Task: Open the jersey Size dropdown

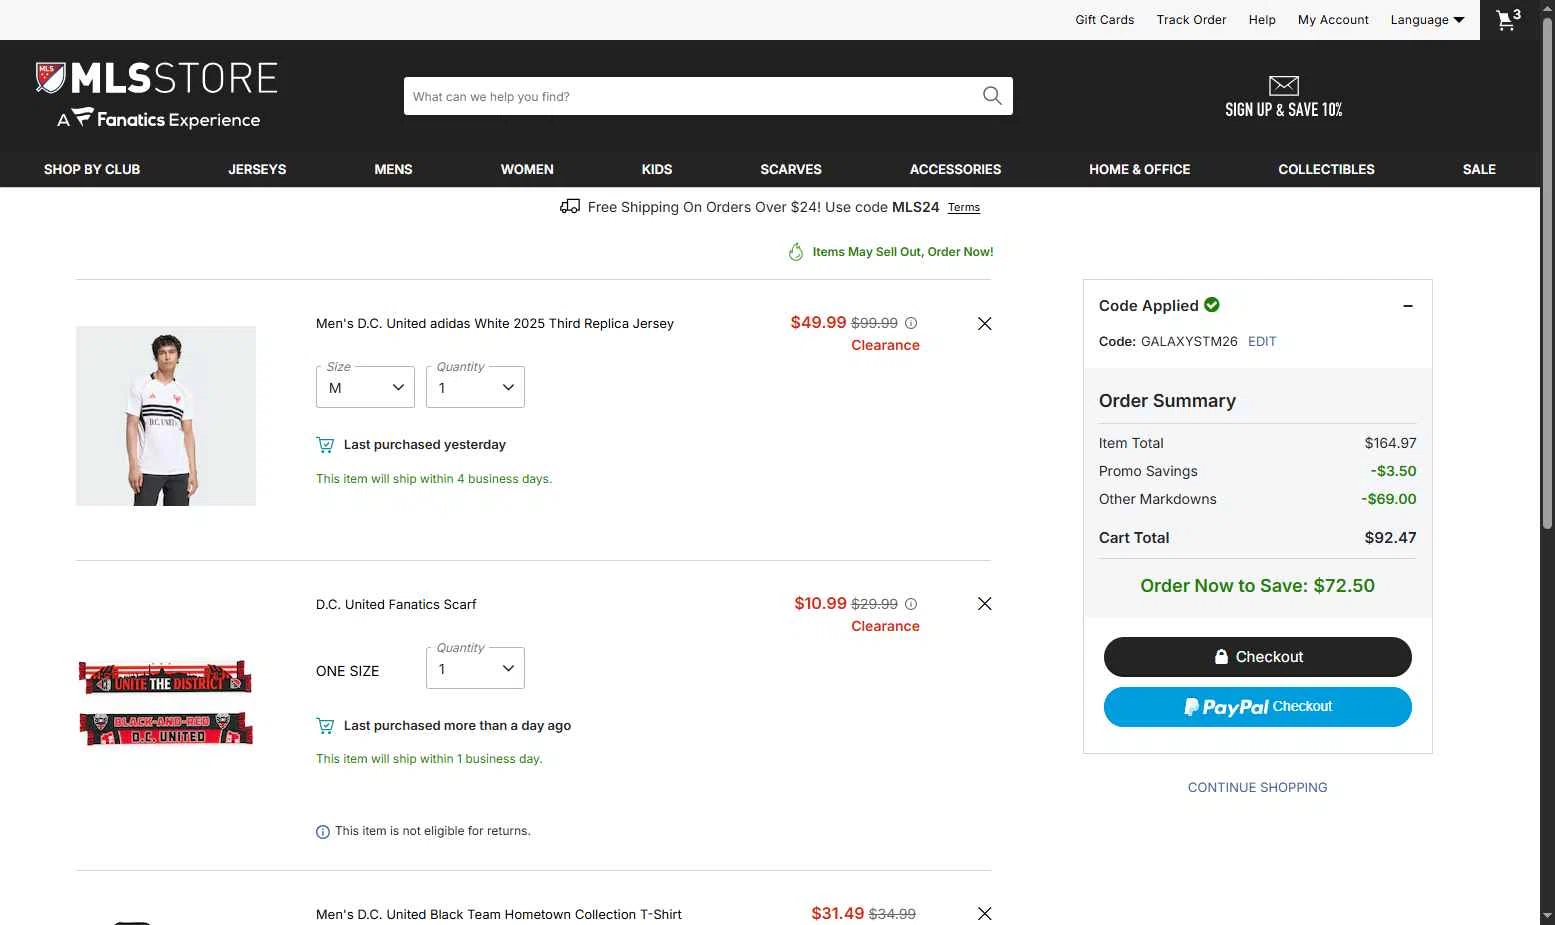Action: [365, 387]
